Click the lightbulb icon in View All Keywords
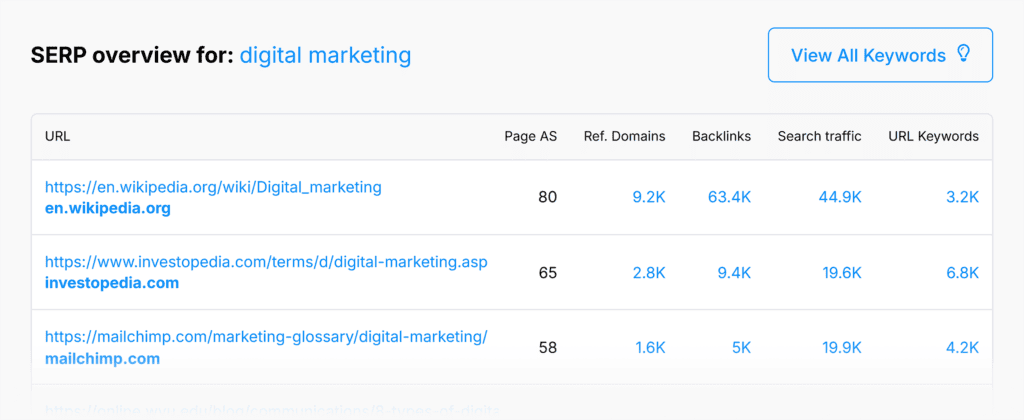The height and width of the screenshot is (420, 1024). (963, 54)
